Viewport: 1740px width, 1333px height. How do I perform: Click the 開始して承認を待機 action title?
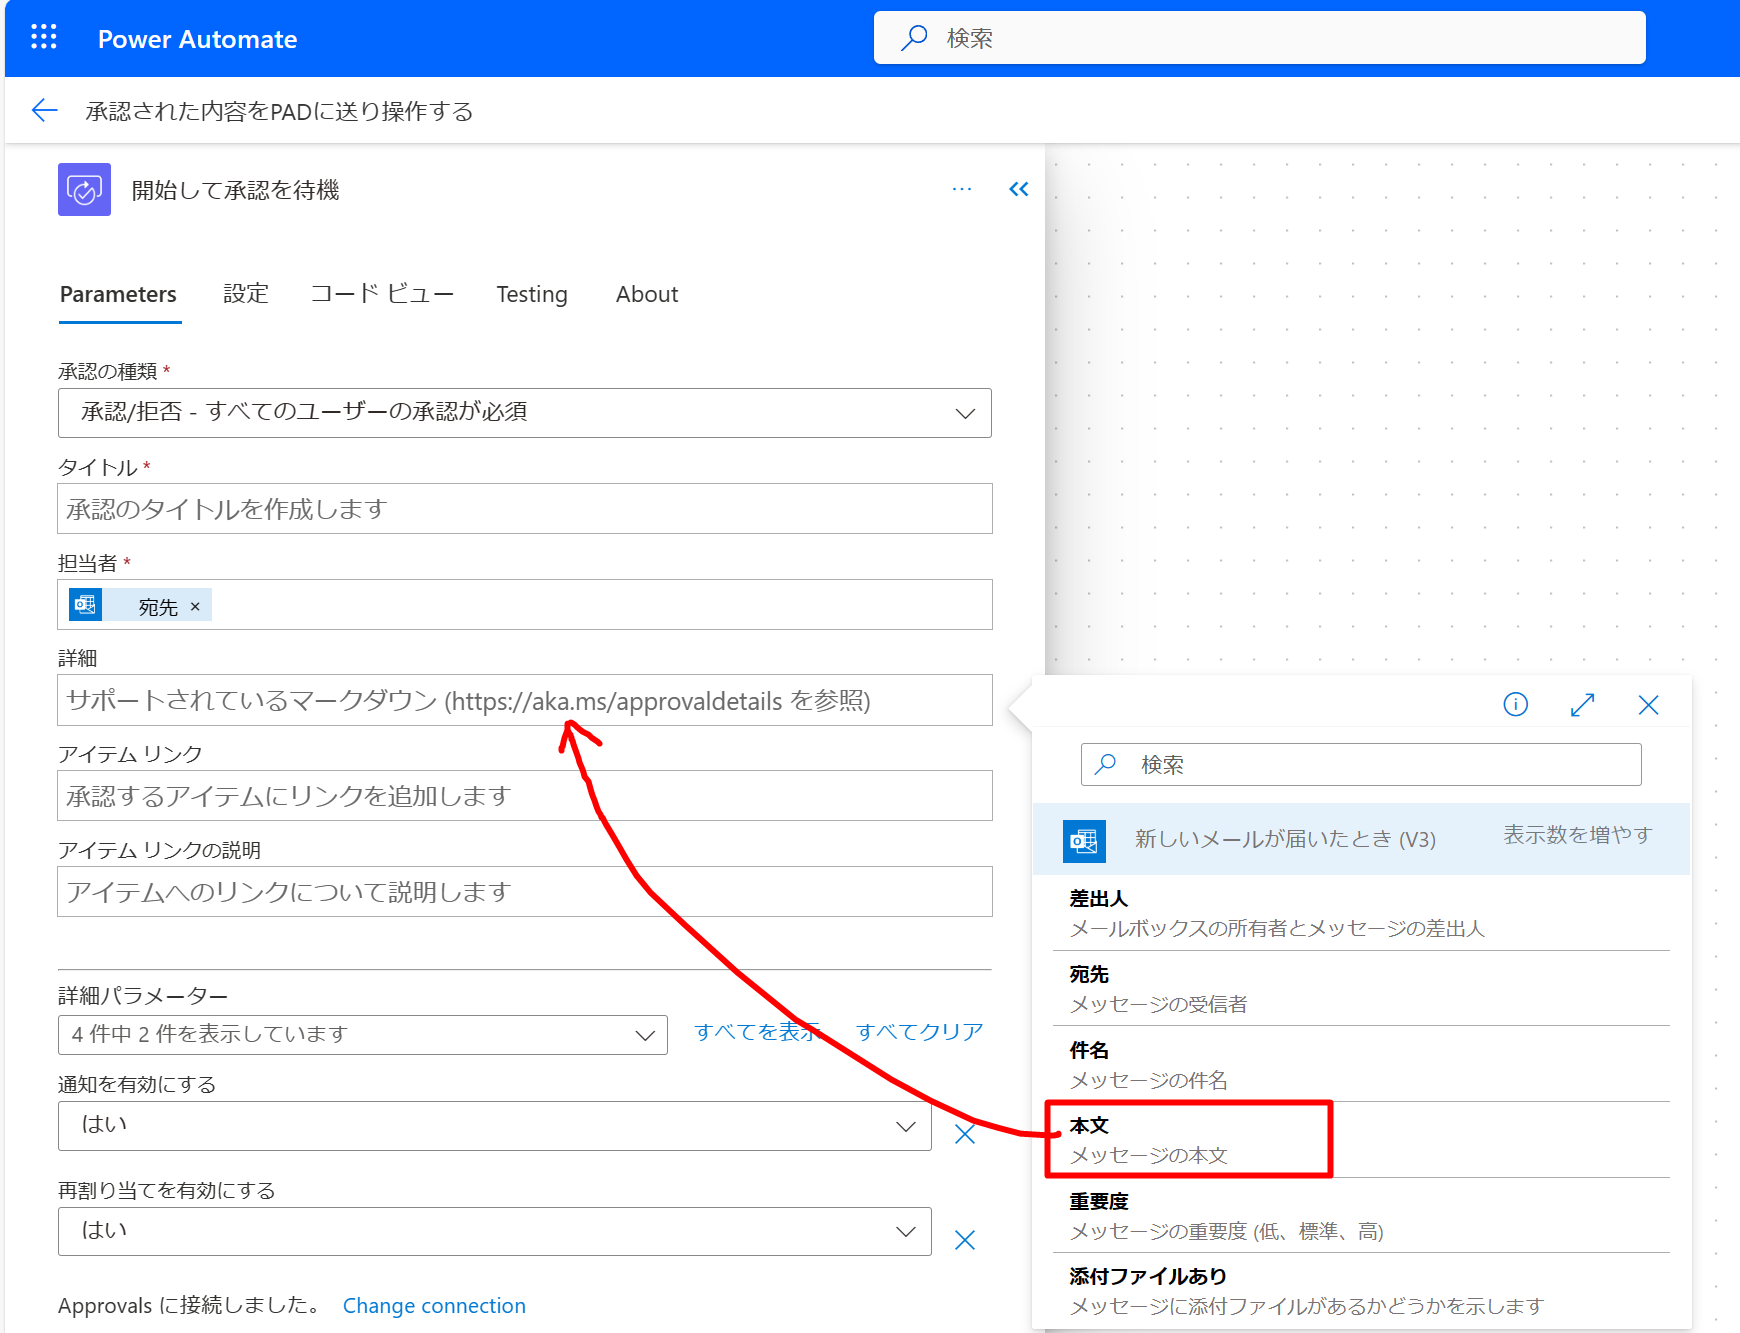(235, 190)
